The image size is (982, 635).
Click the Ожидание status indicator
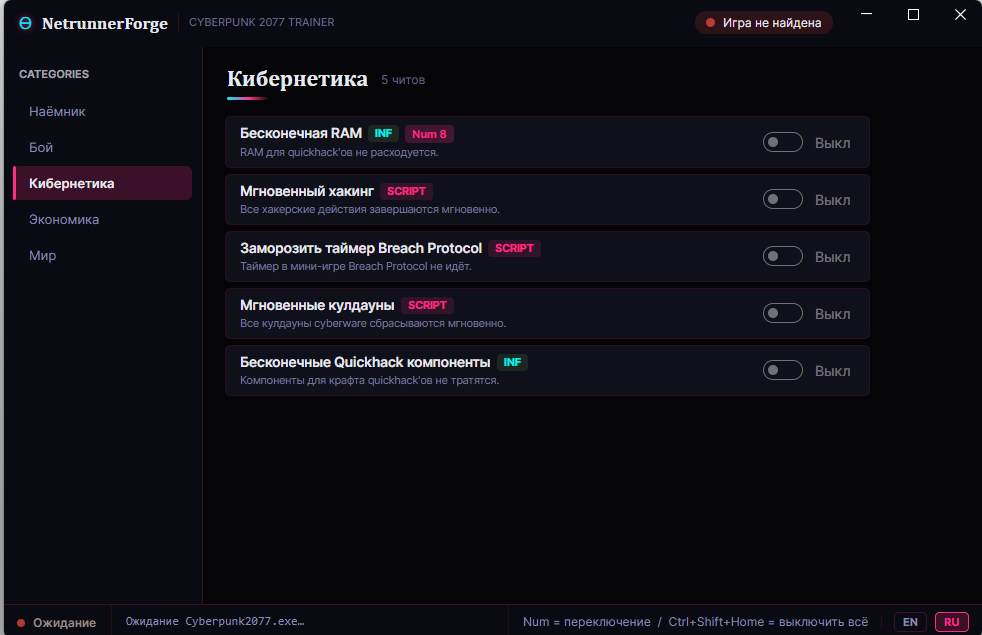[x=56, y=622]
